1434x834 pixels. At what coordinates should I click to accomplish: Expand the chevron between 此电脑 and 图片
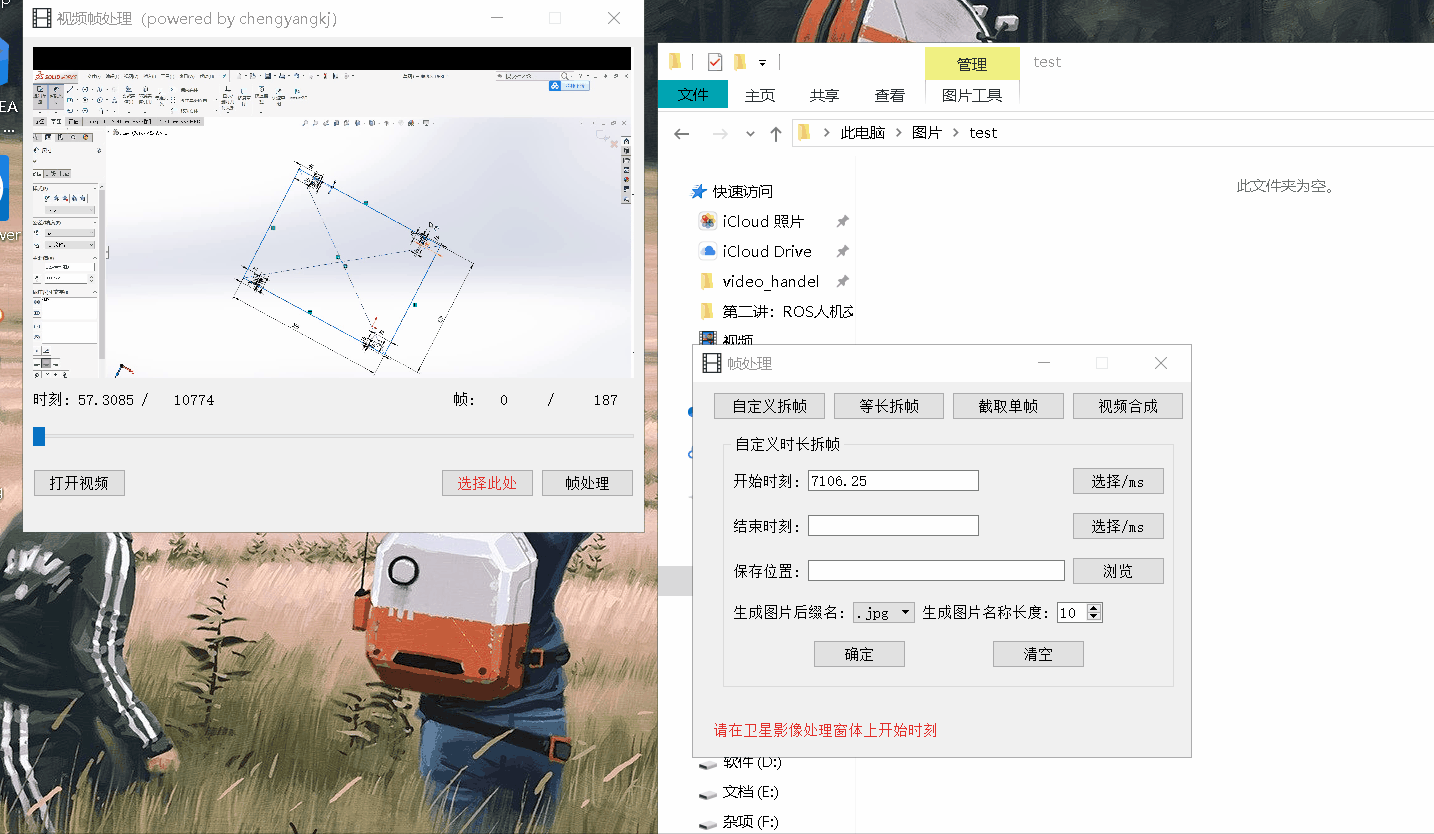[x=898, y=132]
